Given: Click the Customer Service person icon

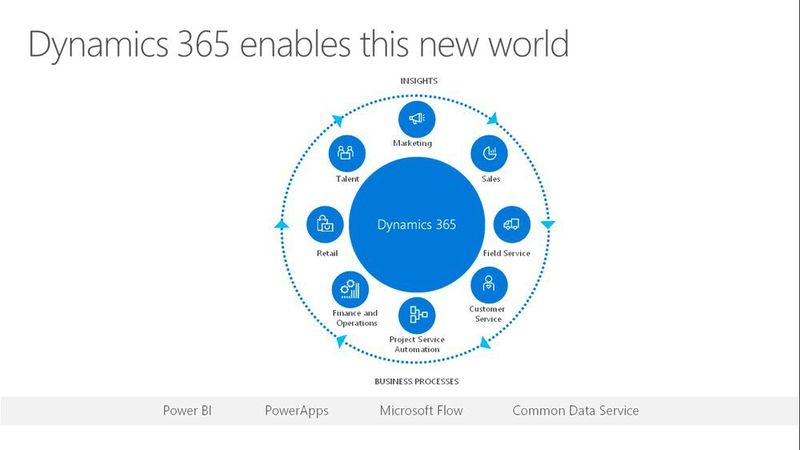Looking at the screenshot, I should 489,285.
